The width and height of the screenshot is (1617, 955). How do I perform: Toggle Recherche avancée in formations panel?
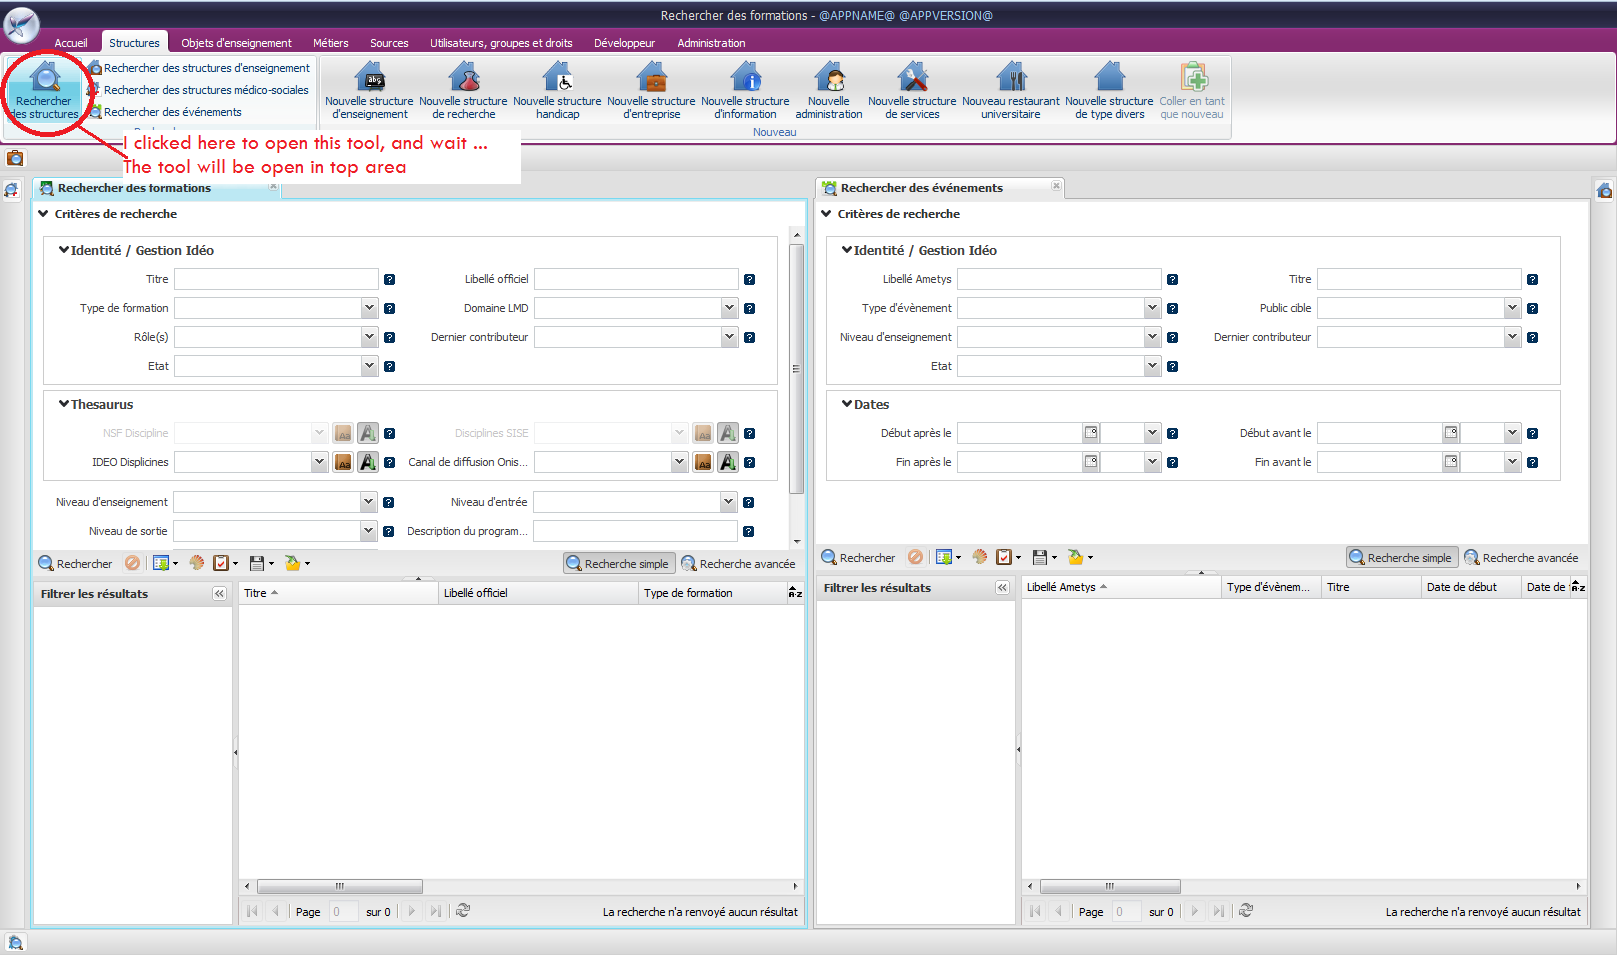[738, 564]
